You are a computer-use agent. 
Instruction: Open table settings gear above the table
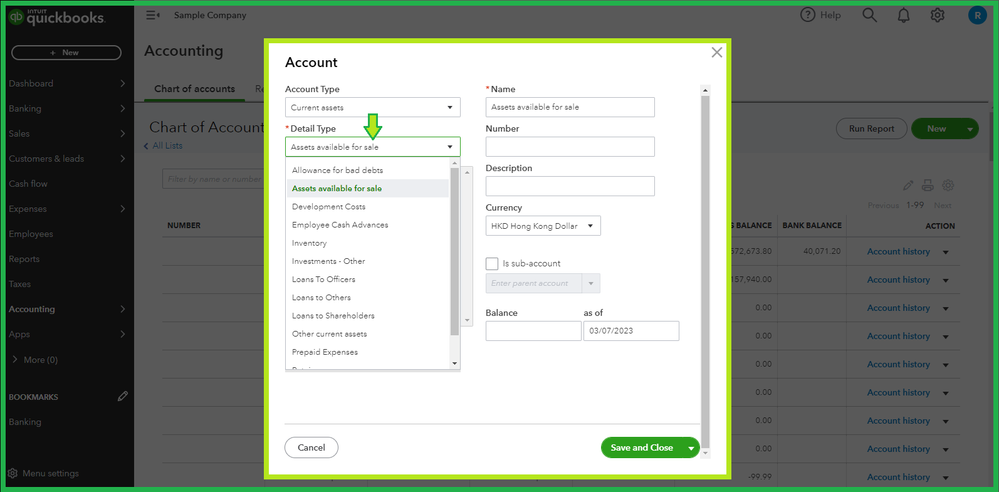pyautogui.click(x=948, y=185)
